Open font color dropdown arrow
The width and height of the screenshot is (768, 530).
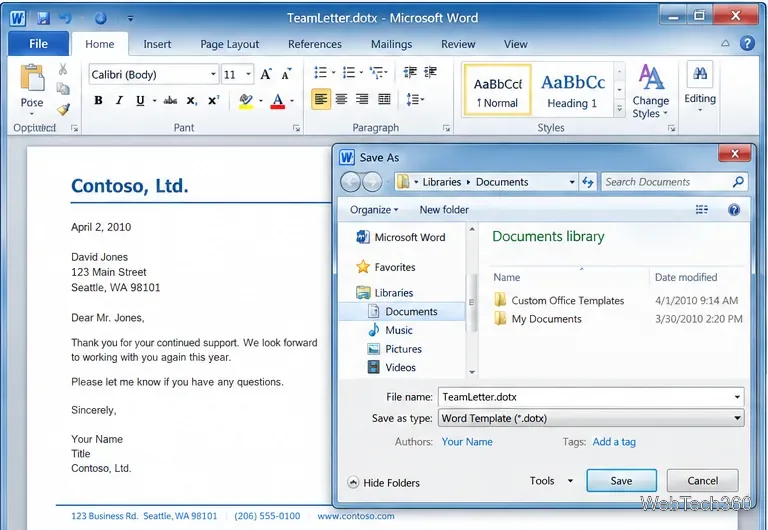click(x=292, y=101)
